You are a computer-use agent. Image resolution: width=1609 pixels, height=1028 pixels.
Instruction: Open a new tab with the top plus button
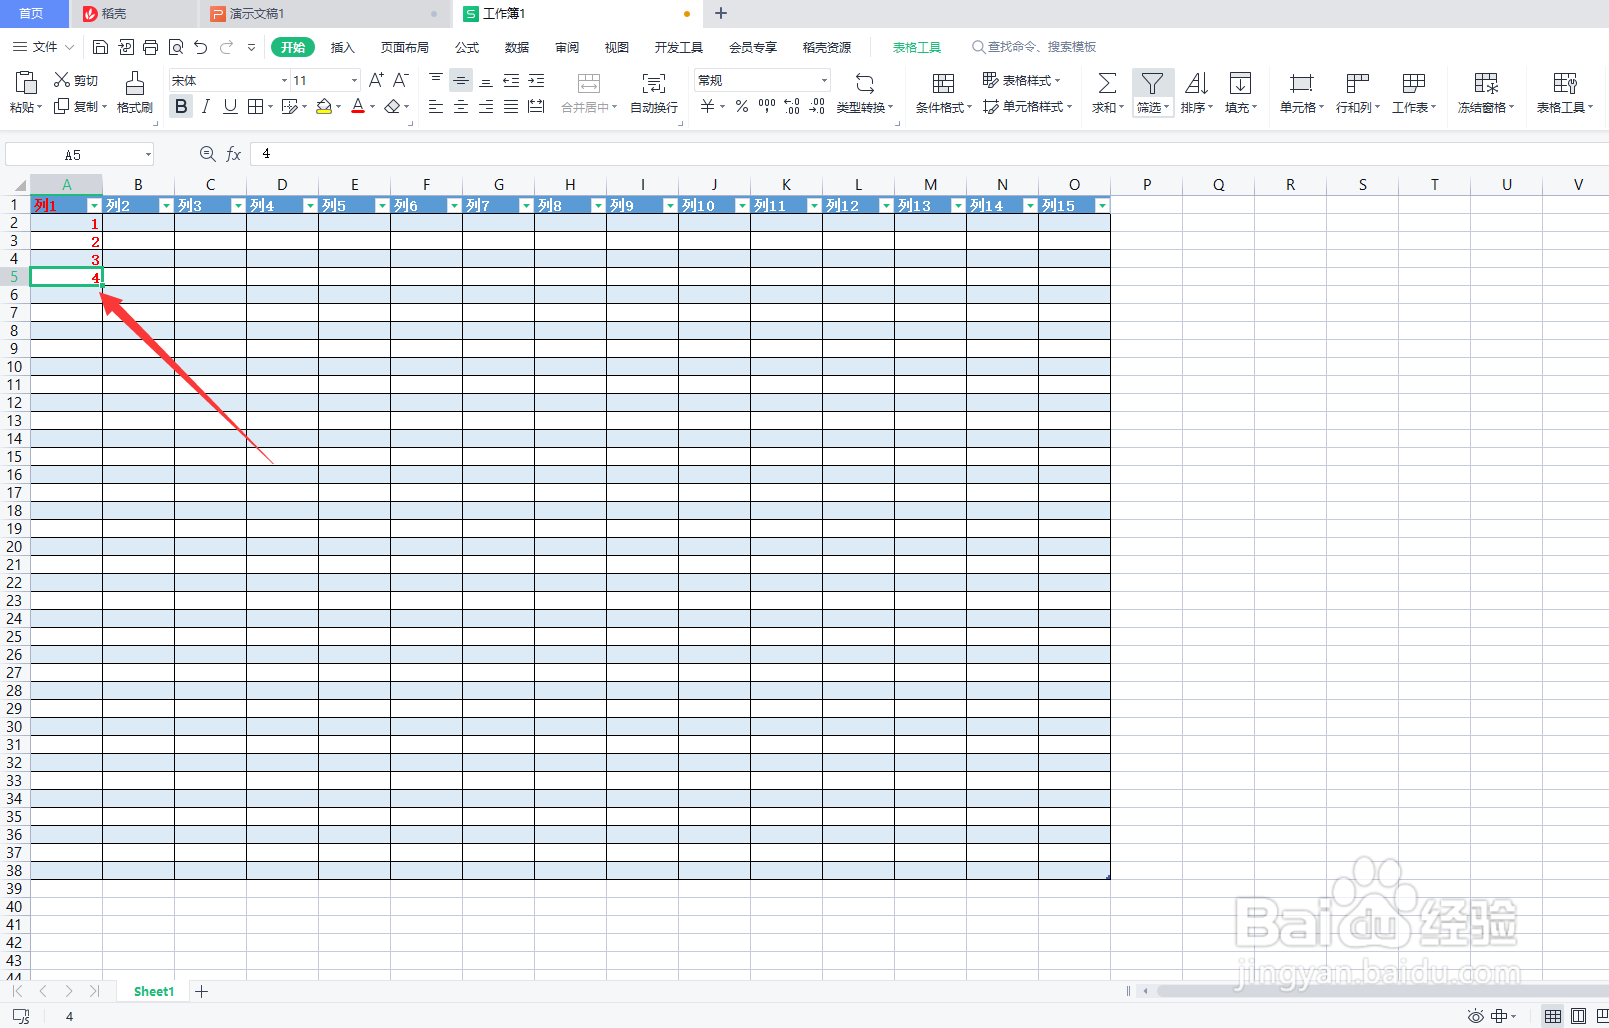click(x=721, y=13)
